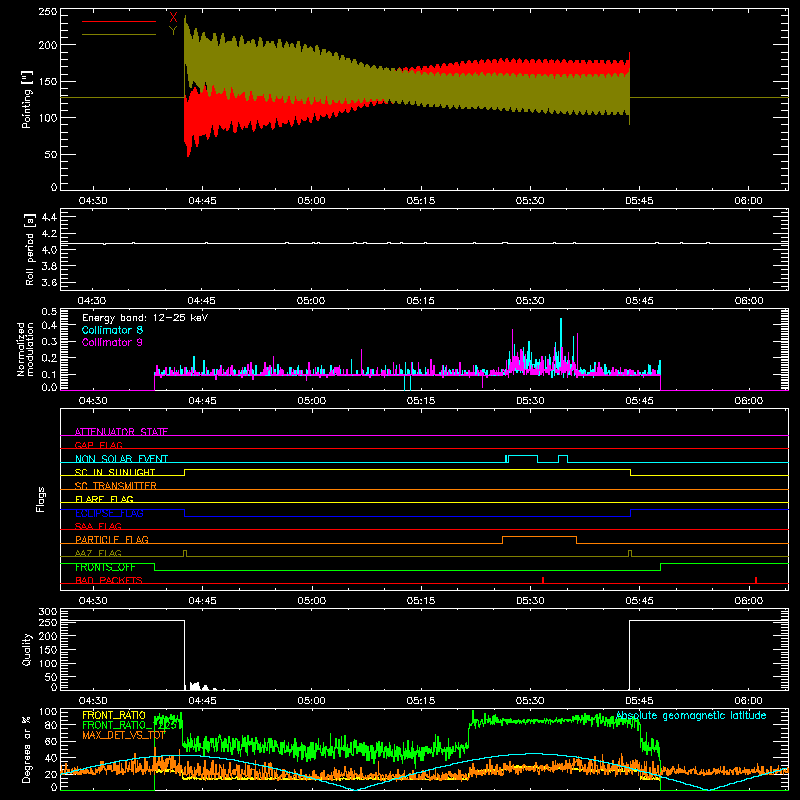This screenshot has width=800, height=800.
Task: Click the 250 tick value on Pointing axis
Action: pyautogui.click(x=47, y=11)
